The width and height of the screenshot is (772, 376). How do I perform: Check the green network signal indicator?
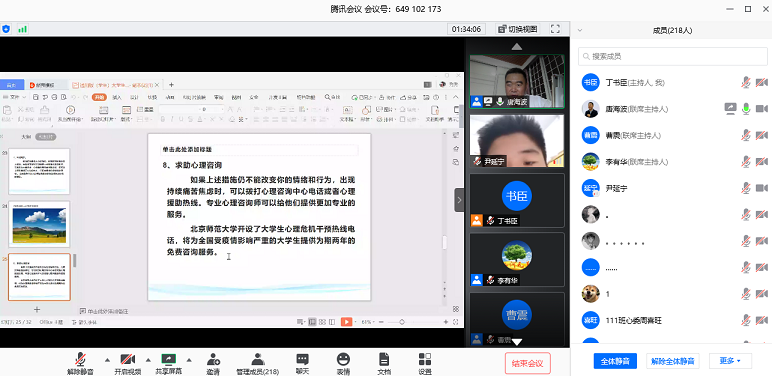(x=22, y=29)
